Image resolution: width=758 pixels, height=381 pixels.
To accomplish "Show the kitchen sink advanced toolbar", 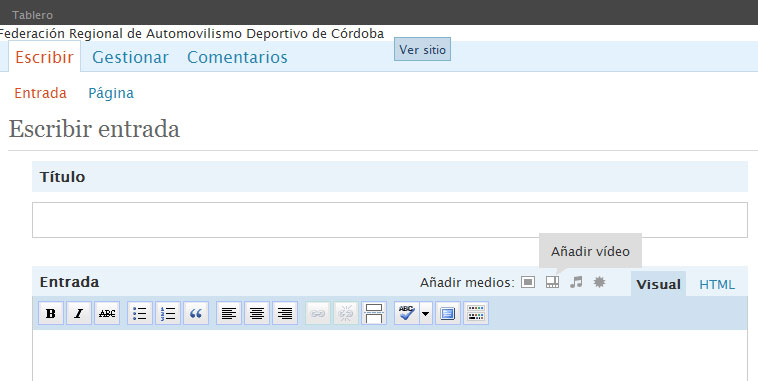I will pyautogui.click(x=476, y=313).
